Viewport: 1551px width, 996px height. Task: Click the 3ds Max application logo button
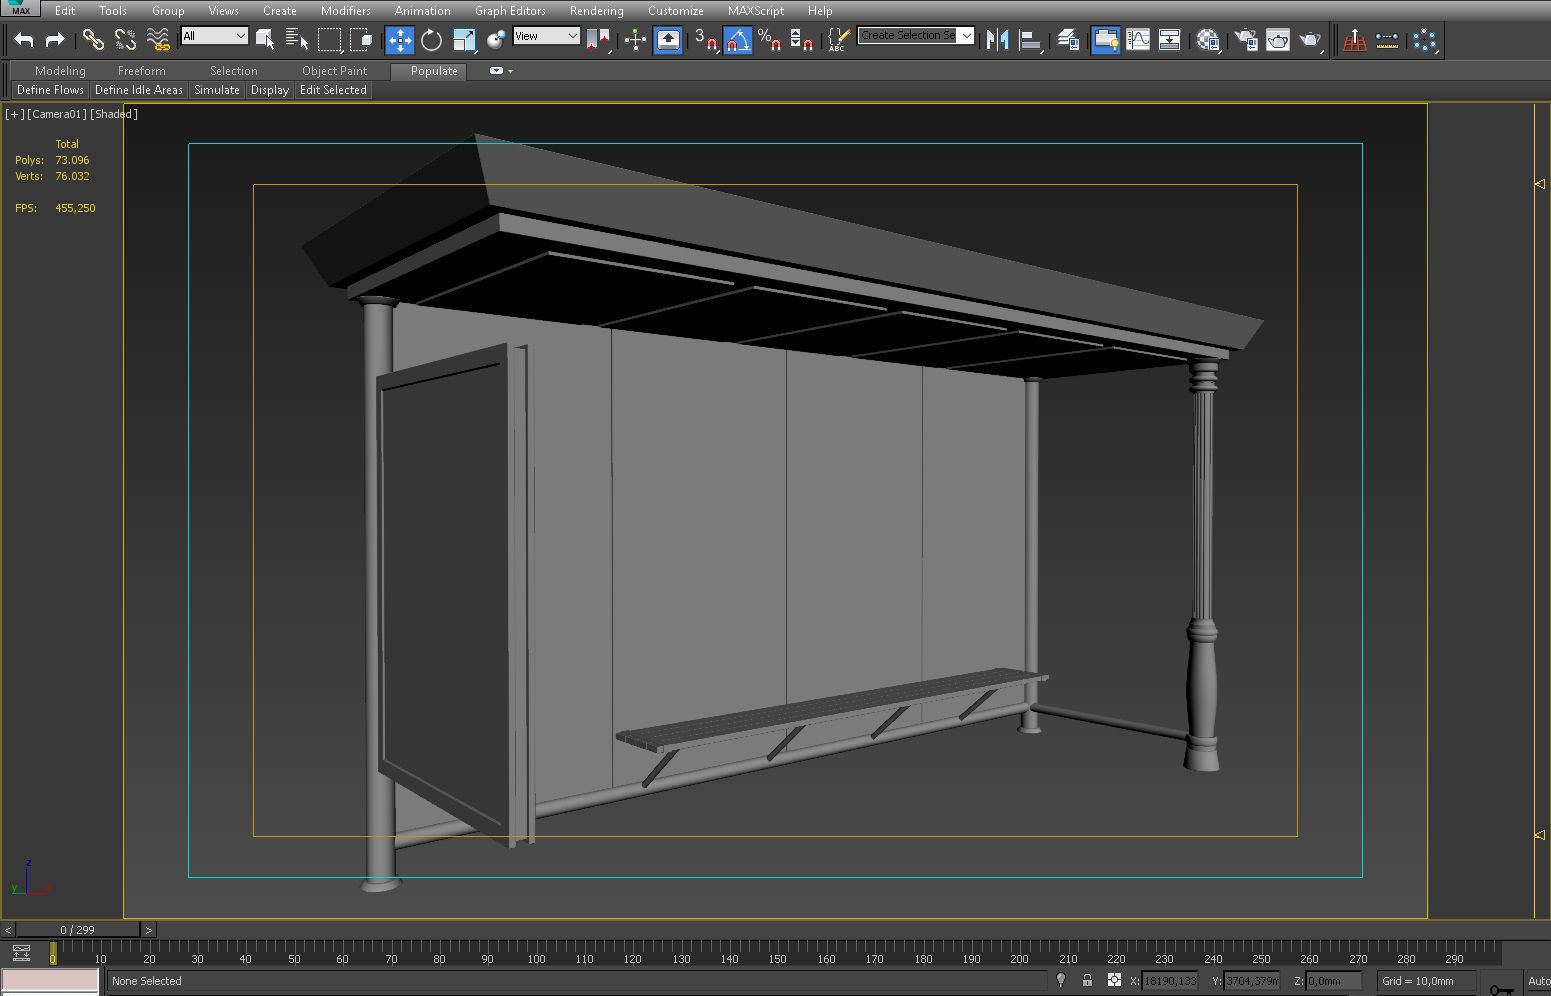click(x=20, y=8)
